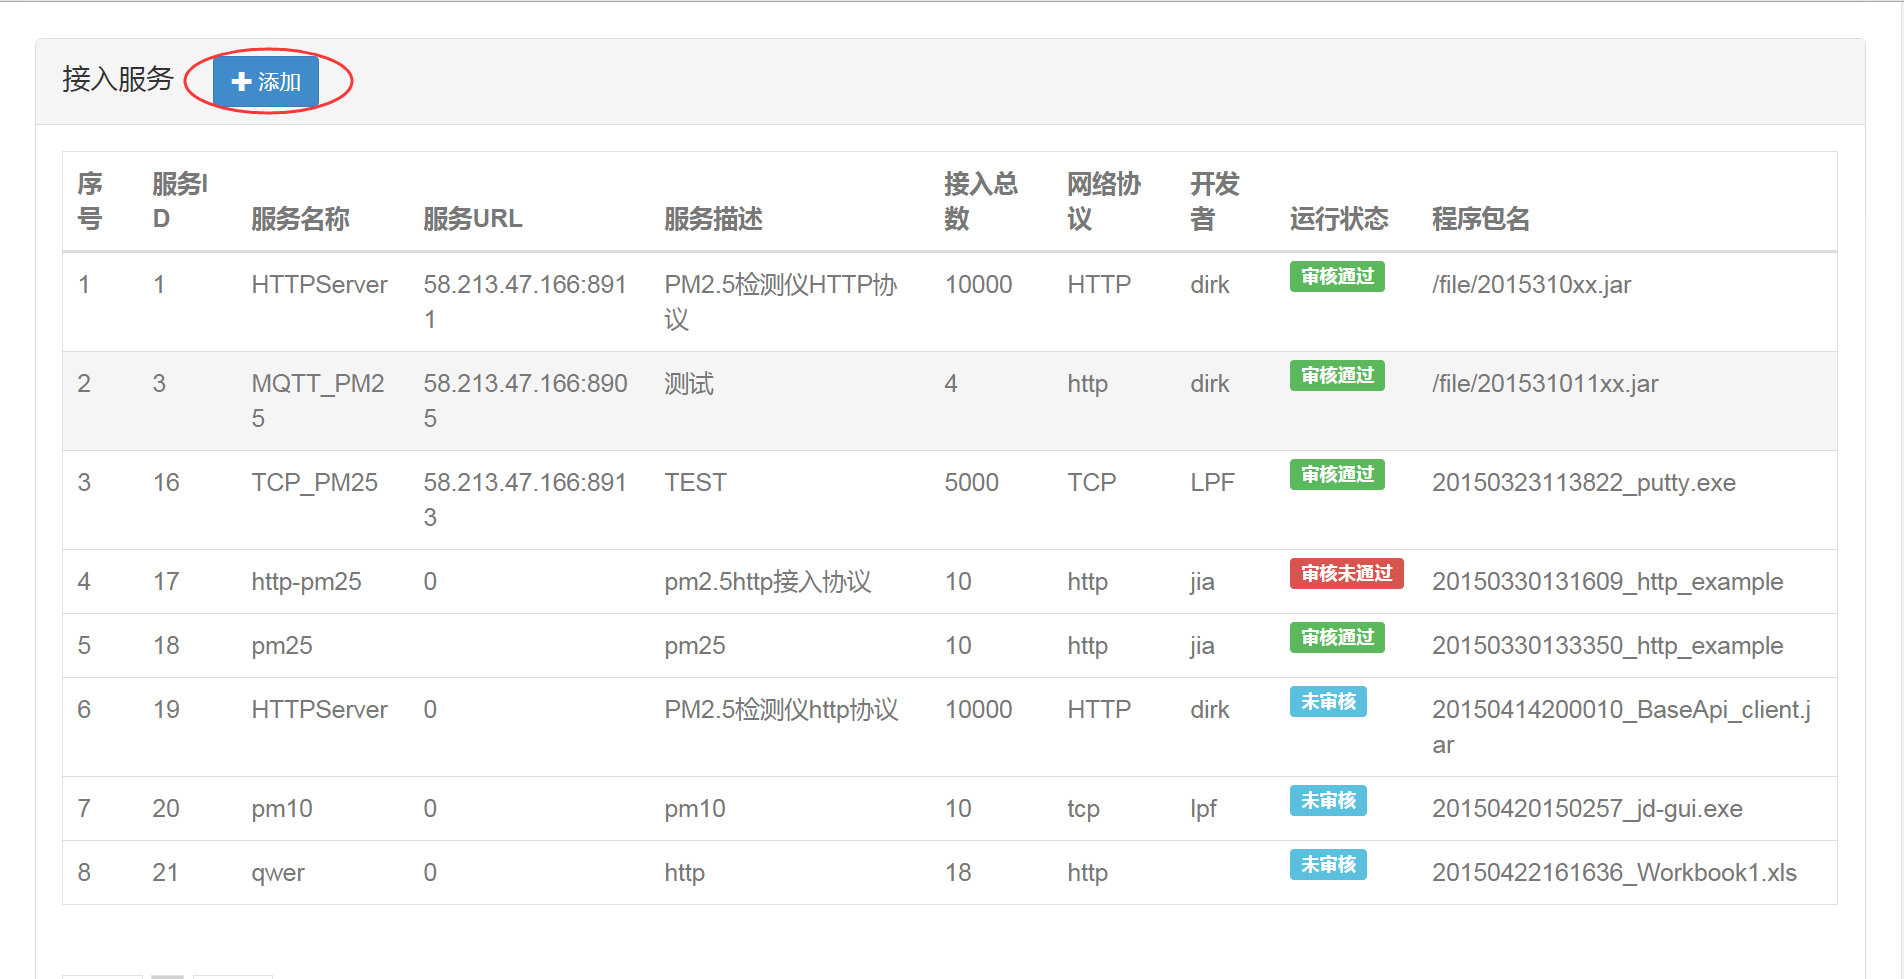The image size is (1904, 979).
Task: Click the blue 添加 add button
Action: point(266,82)
